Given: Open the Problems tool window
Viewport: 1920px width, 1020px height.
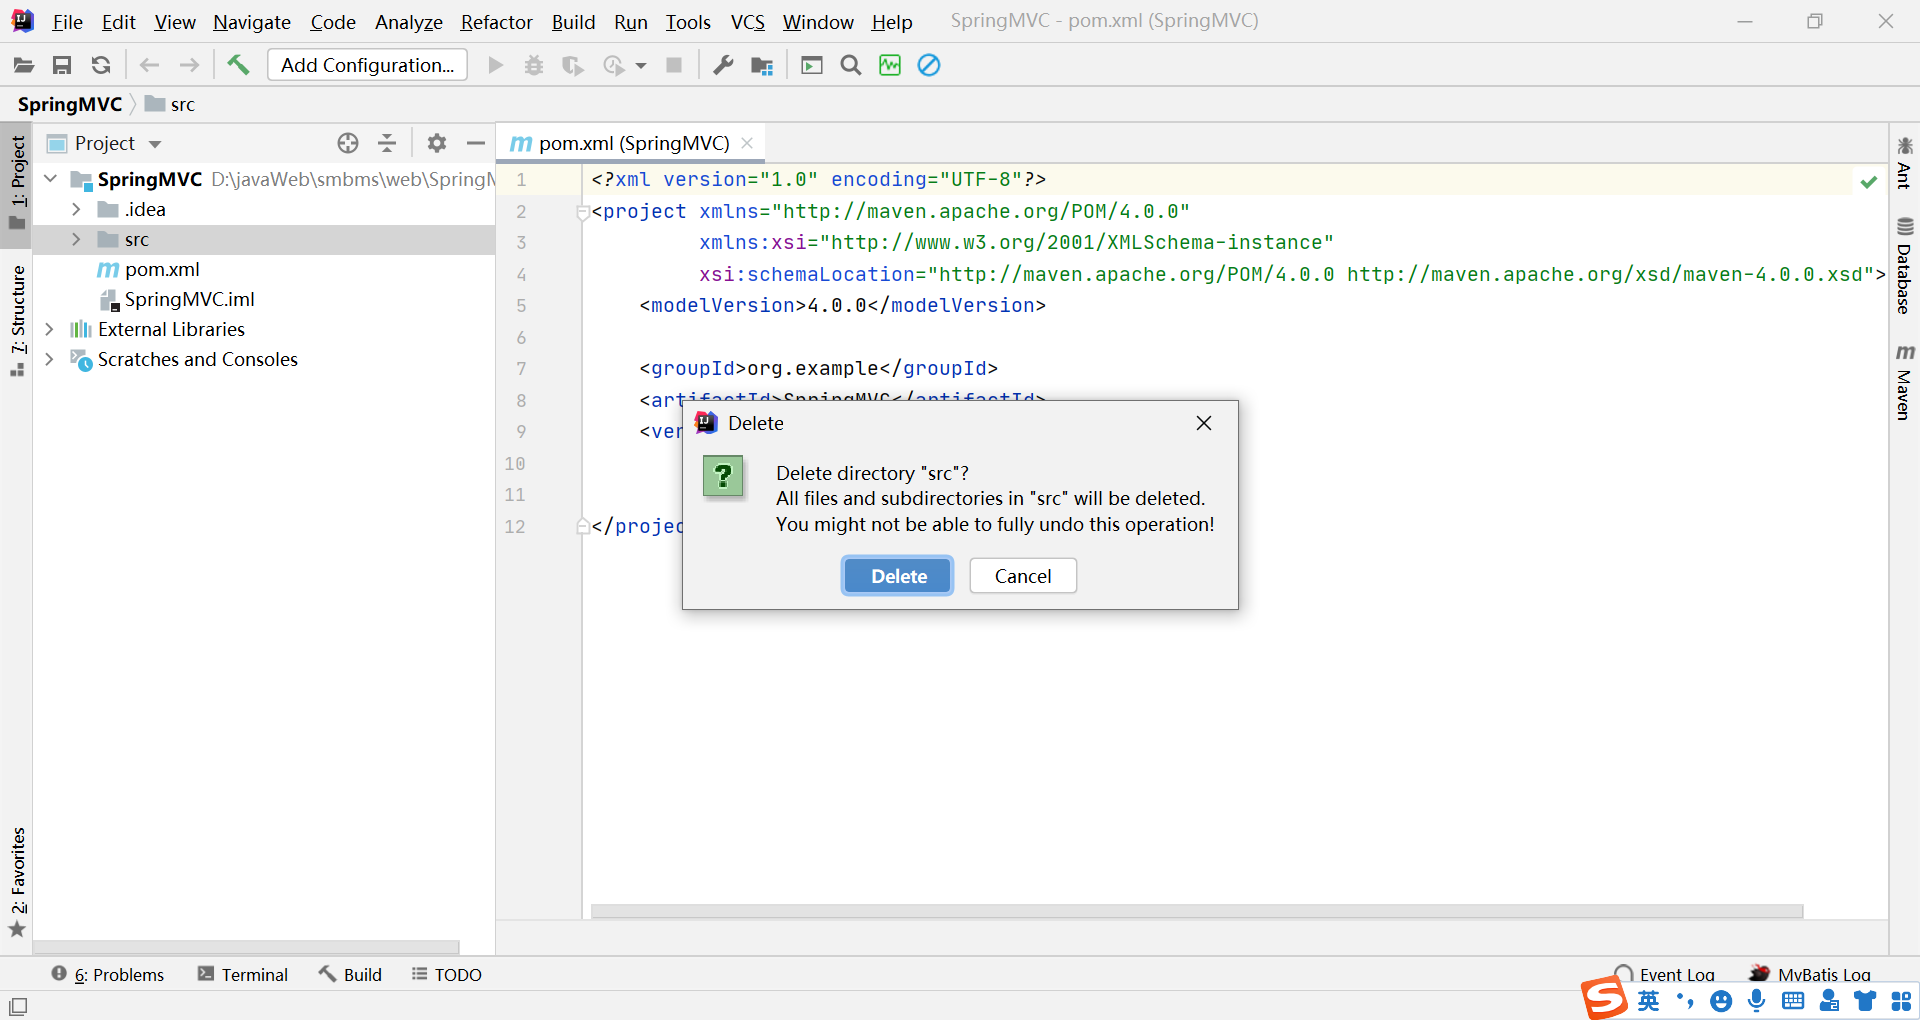Looking at the screenshot, I should [x=108, y=975].
